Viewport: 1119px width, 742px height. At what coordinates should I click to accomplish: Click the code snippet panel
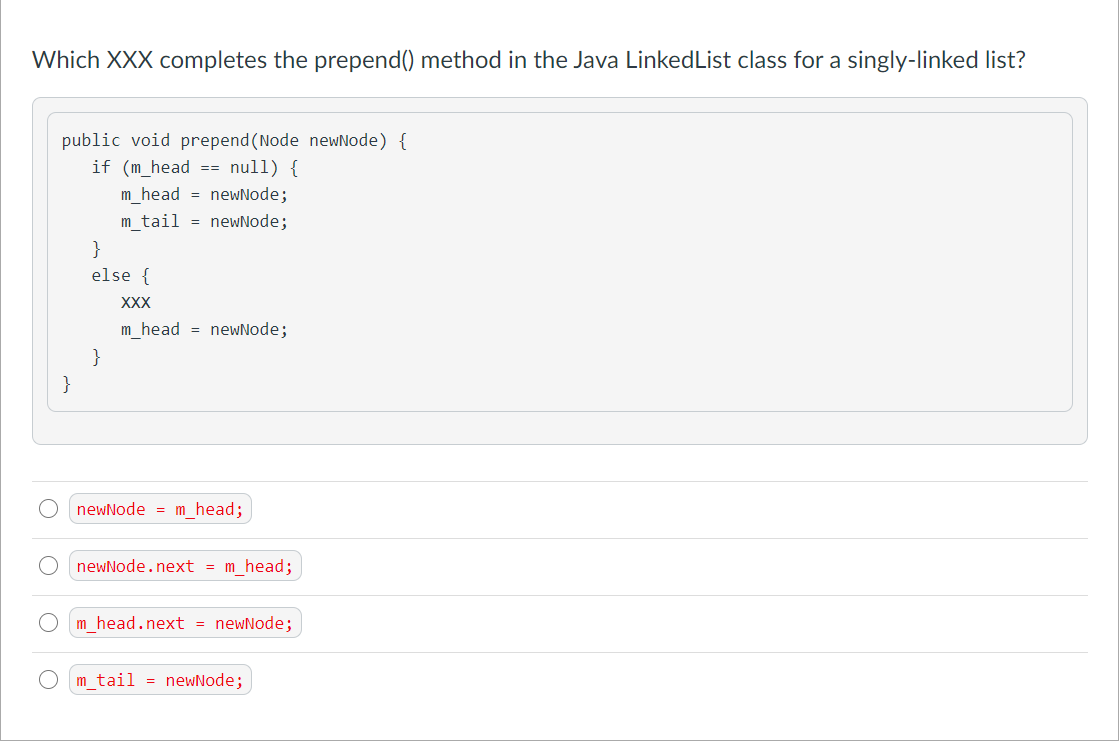[x=560, y=260]
